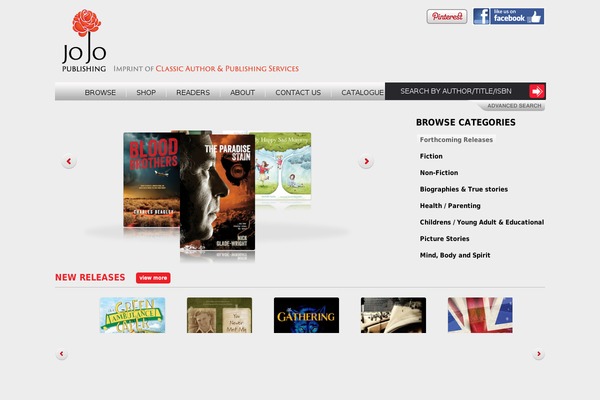600x400 pixels.
Task: Select Mind, Body and Spirit category
Action: click(455, 255)
